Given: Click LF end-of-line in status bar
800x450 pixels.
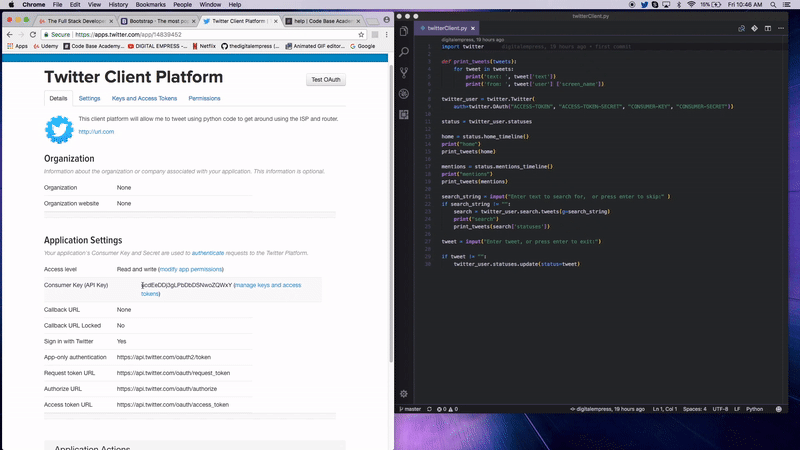Looking at the screenshot, I should click(737, 409).
